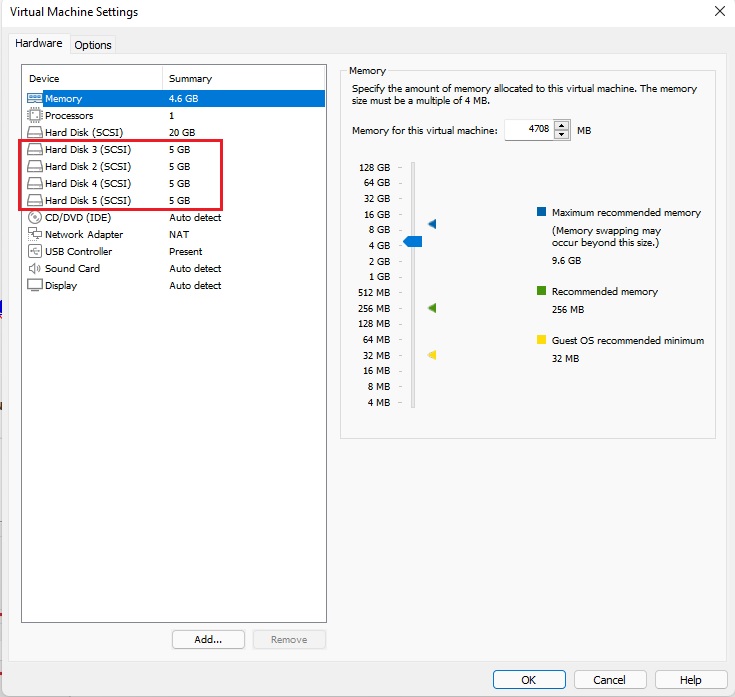Decrease memory with stepper down arrow
Viewport: 735px width, 697px height.
(561, 135)
